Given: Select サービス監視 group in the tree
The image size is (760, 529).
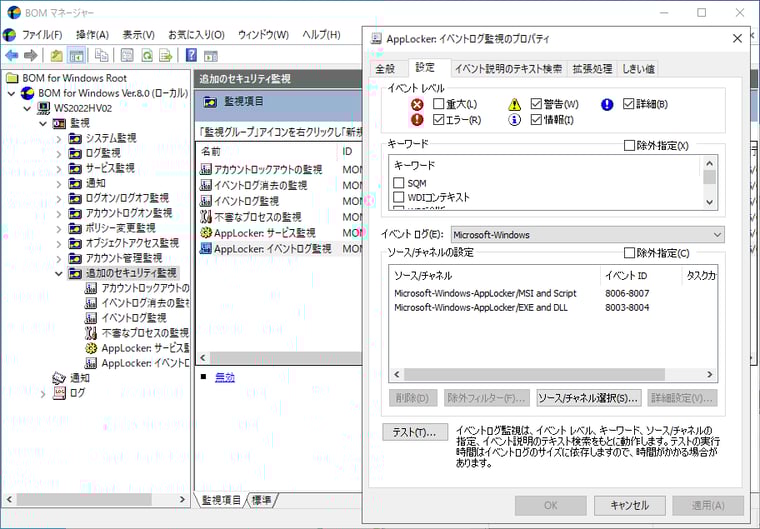Looking at the screenshot, I should tap(110, 168).
